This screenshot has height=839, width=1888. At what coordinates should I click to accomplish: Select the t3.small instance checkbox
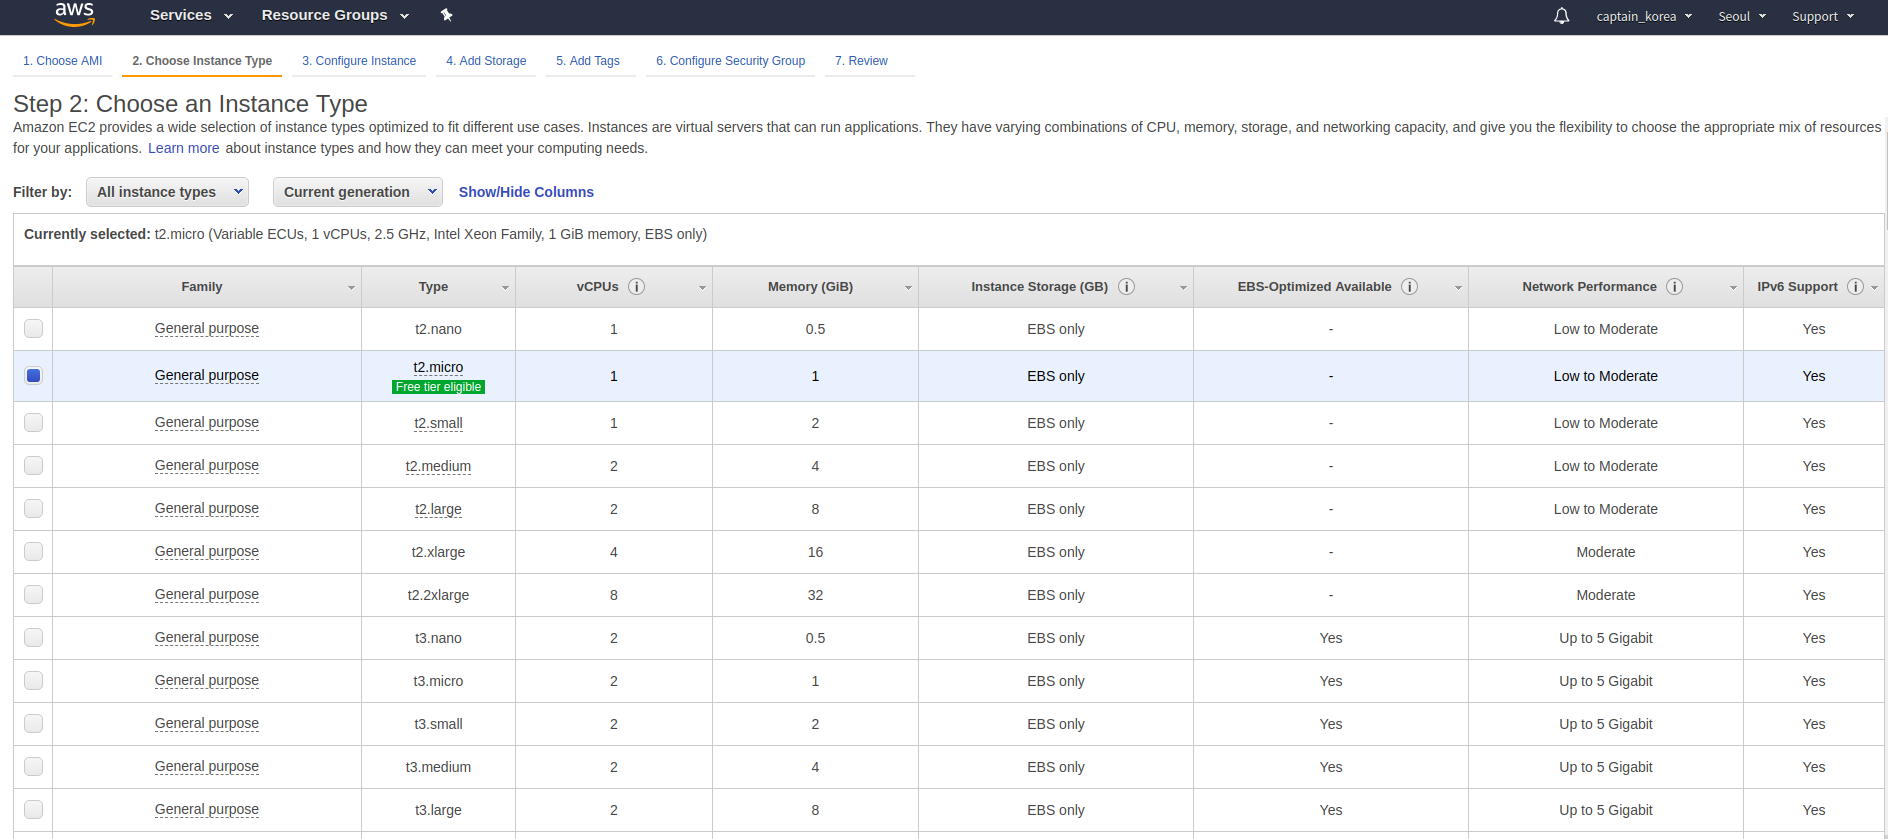coord(34,723)
